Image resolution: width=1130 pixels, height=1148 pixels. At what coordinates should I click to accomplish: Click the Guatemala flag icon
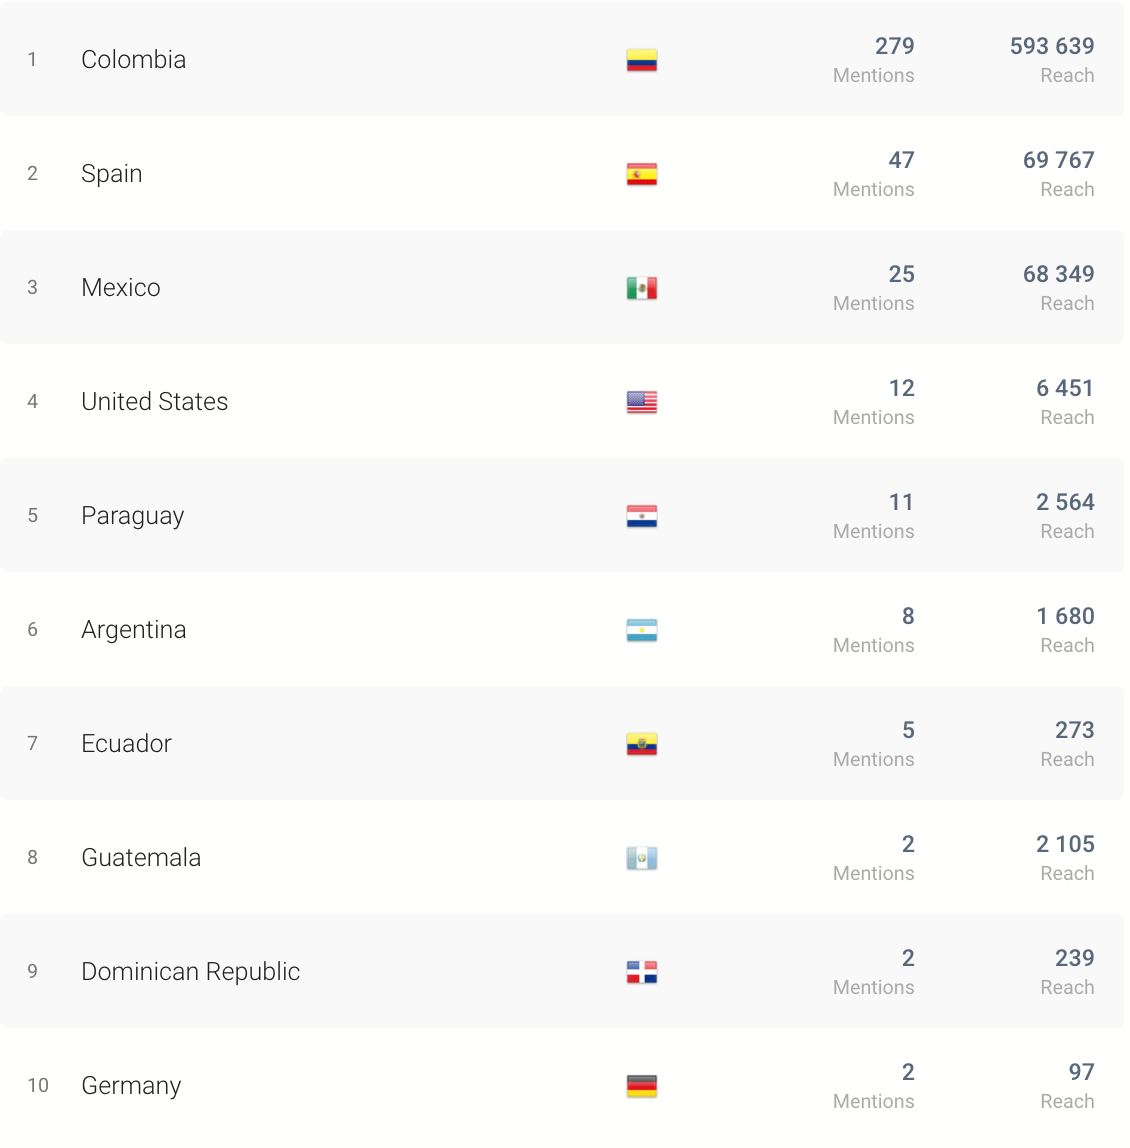click(642, 858)
